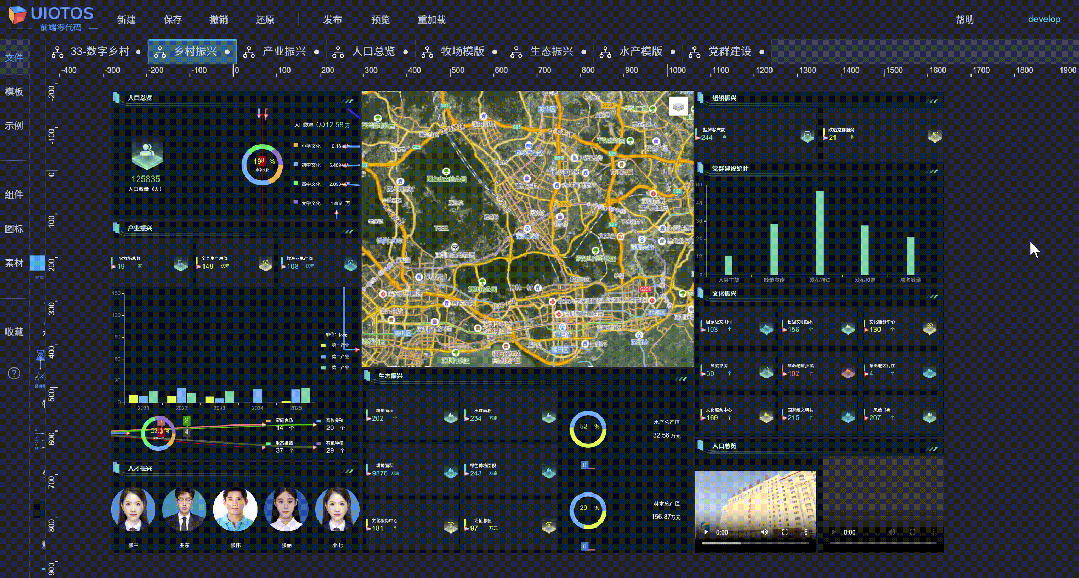1079x578 pixels.
Task: Click the icon on the 97 stat card
Action: pyautogui.click(x=548, y=527)
